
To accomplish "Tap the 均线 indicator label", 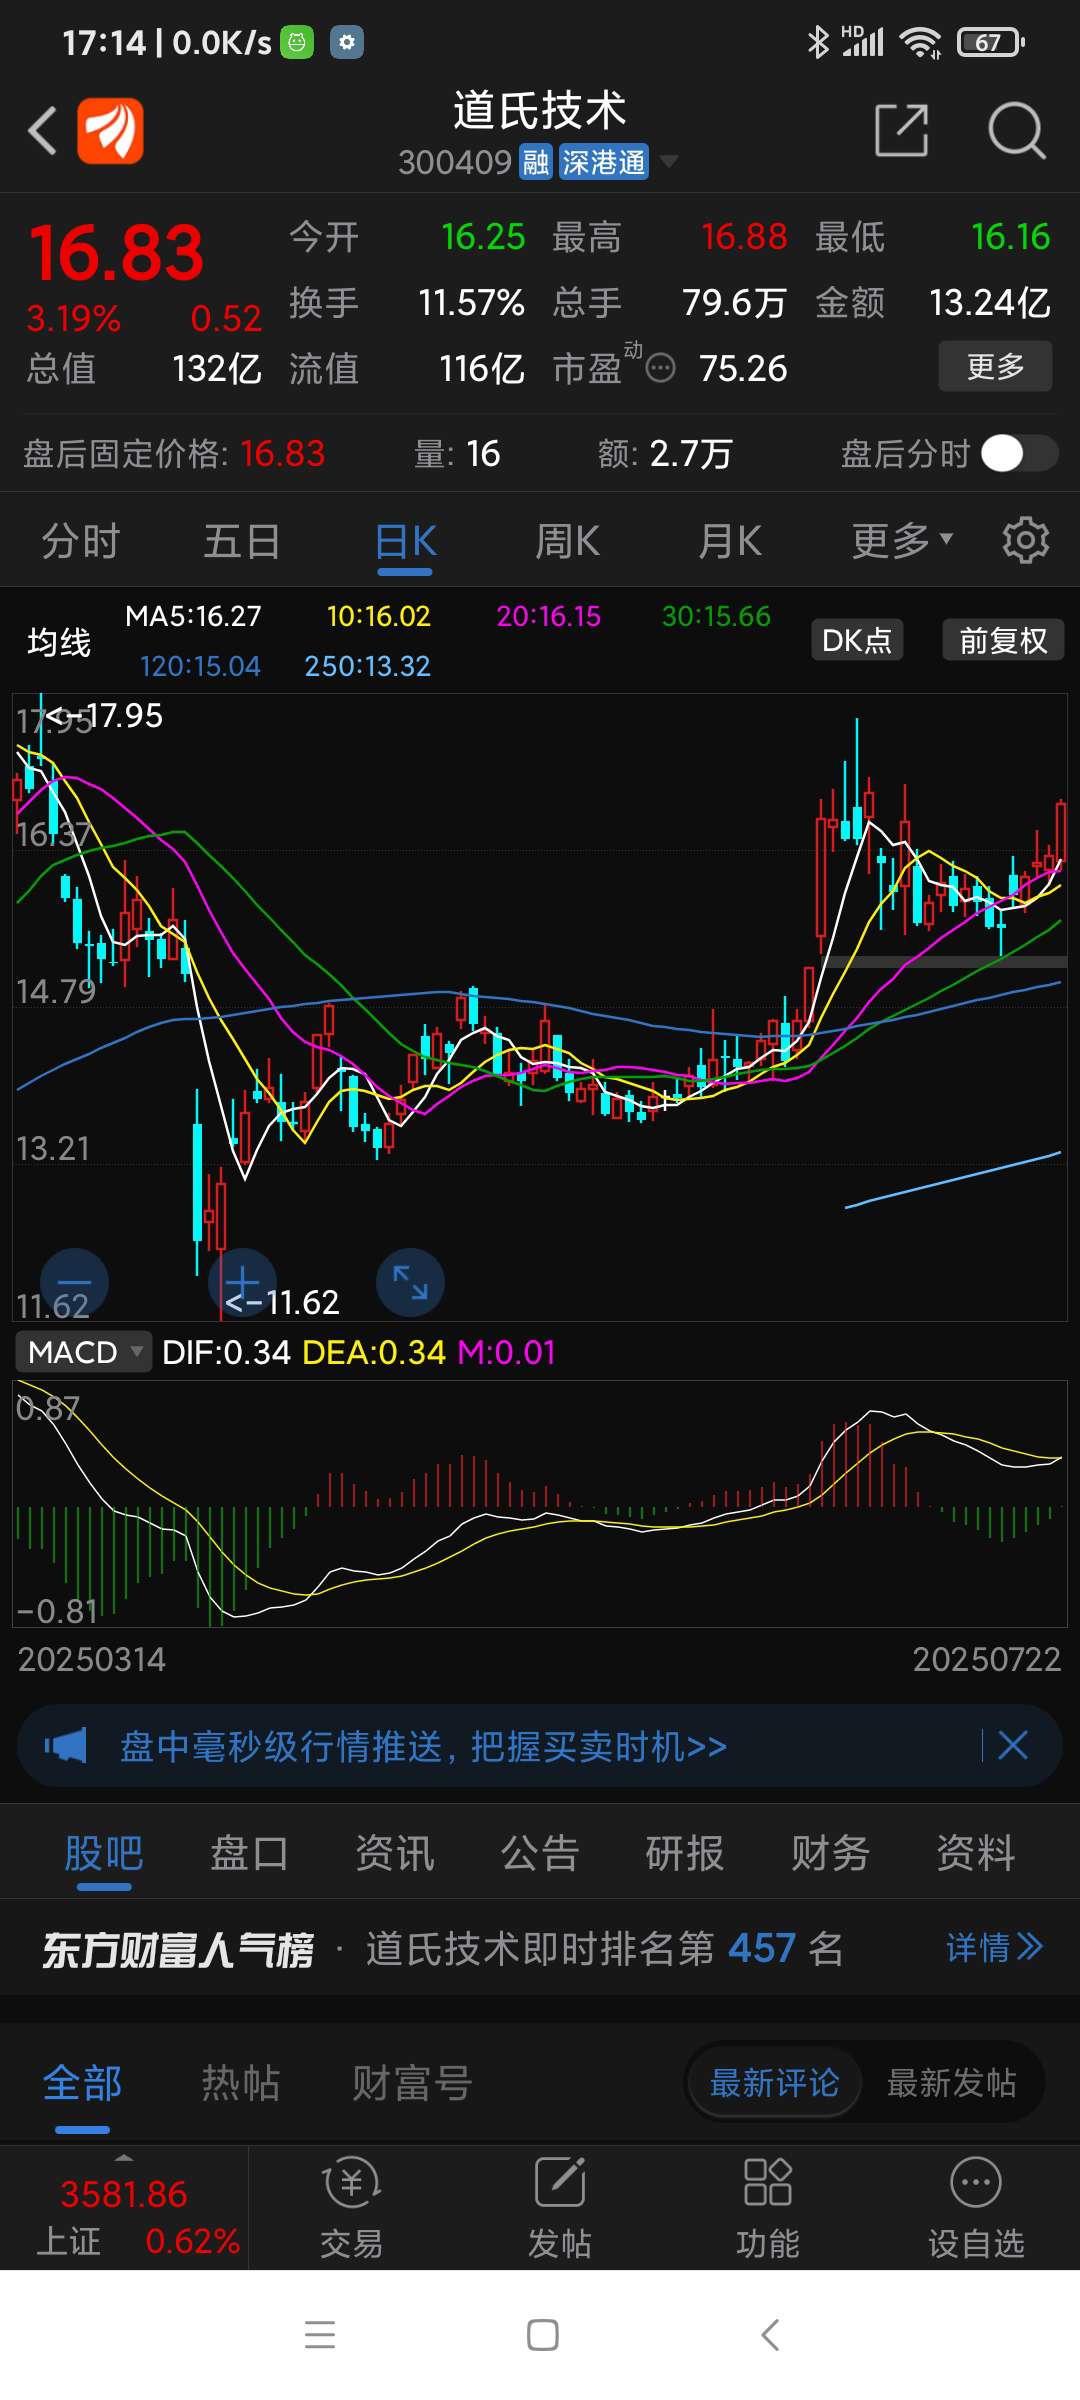I will click(59, 641).
